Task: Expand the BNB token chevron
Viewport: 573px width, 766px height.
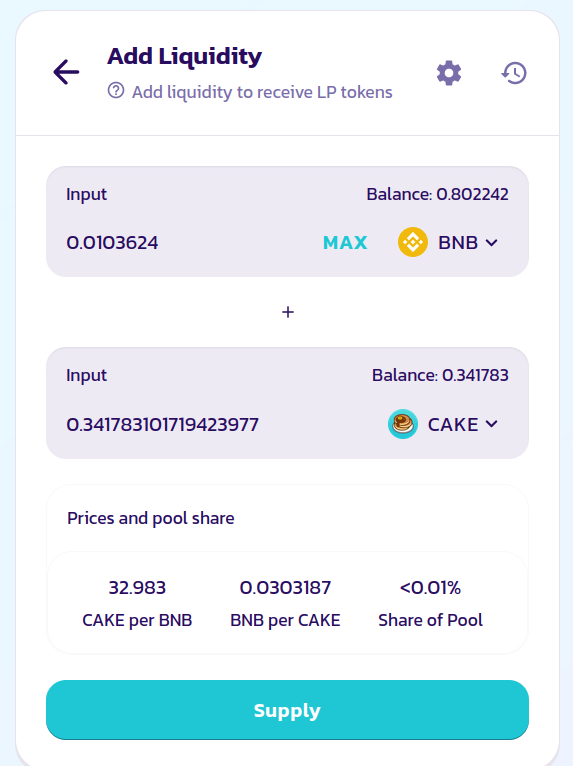Action: [491, 243]
